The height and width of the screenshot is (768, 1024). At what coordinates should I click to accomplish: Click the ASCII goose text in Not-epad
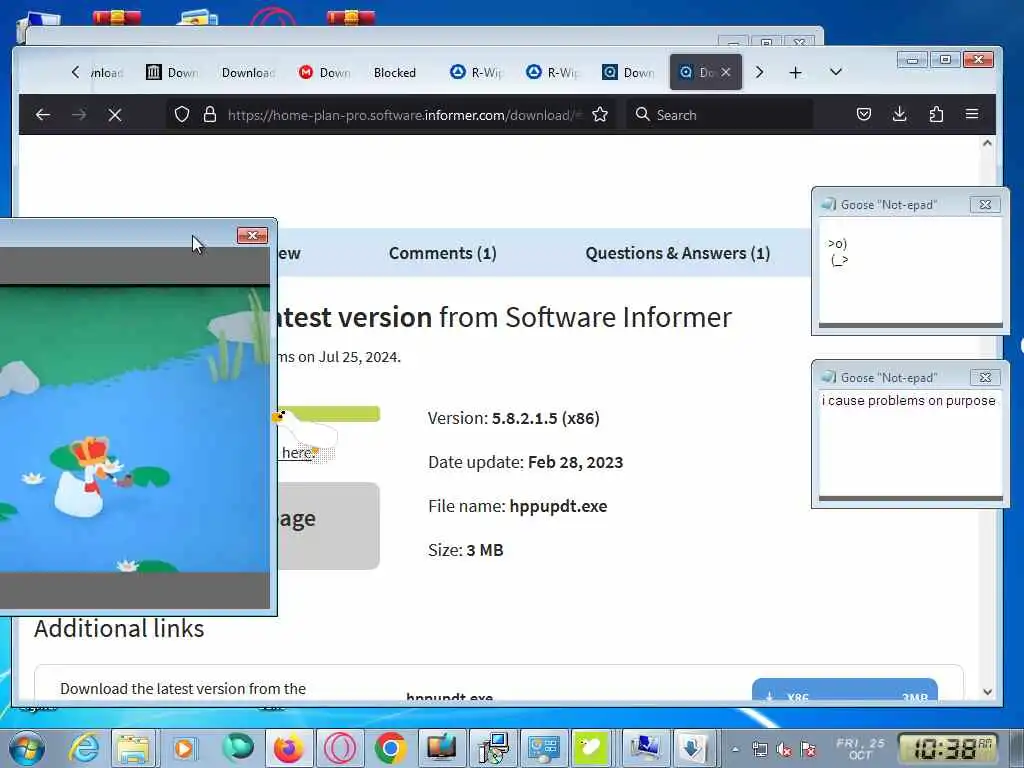[838, 252]
